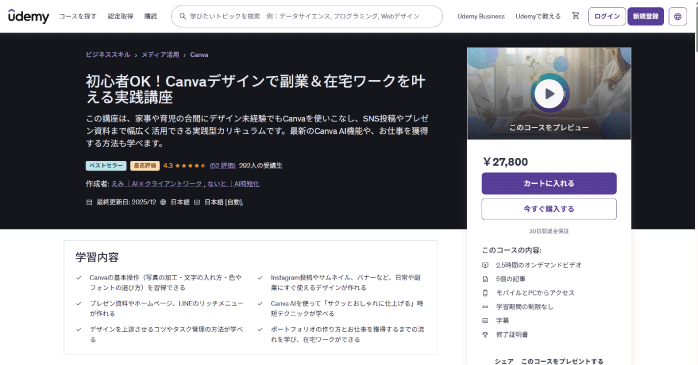
Task: Click the 学習内容 heading
Action: (97, 257)
